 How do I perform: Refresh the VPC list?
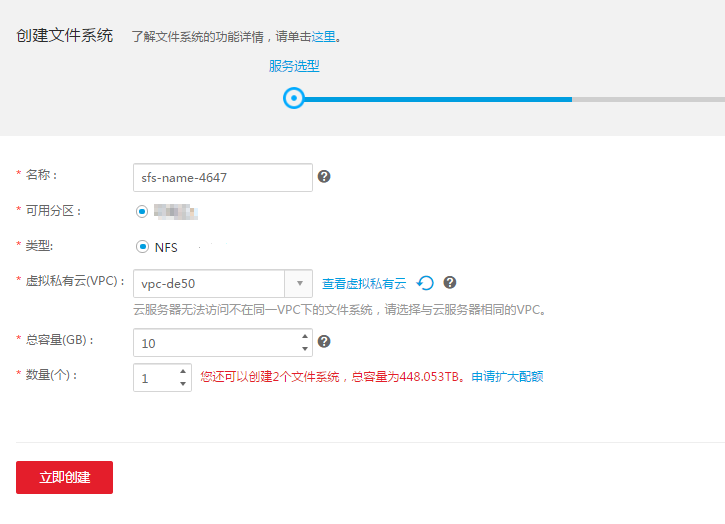pyautogui.click(x=425, y=283)
